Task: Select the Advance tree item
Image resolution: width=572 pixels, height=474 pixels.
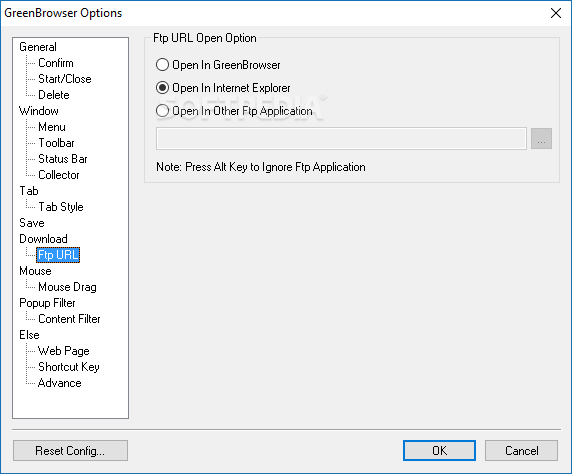Action: pos(59,383)
